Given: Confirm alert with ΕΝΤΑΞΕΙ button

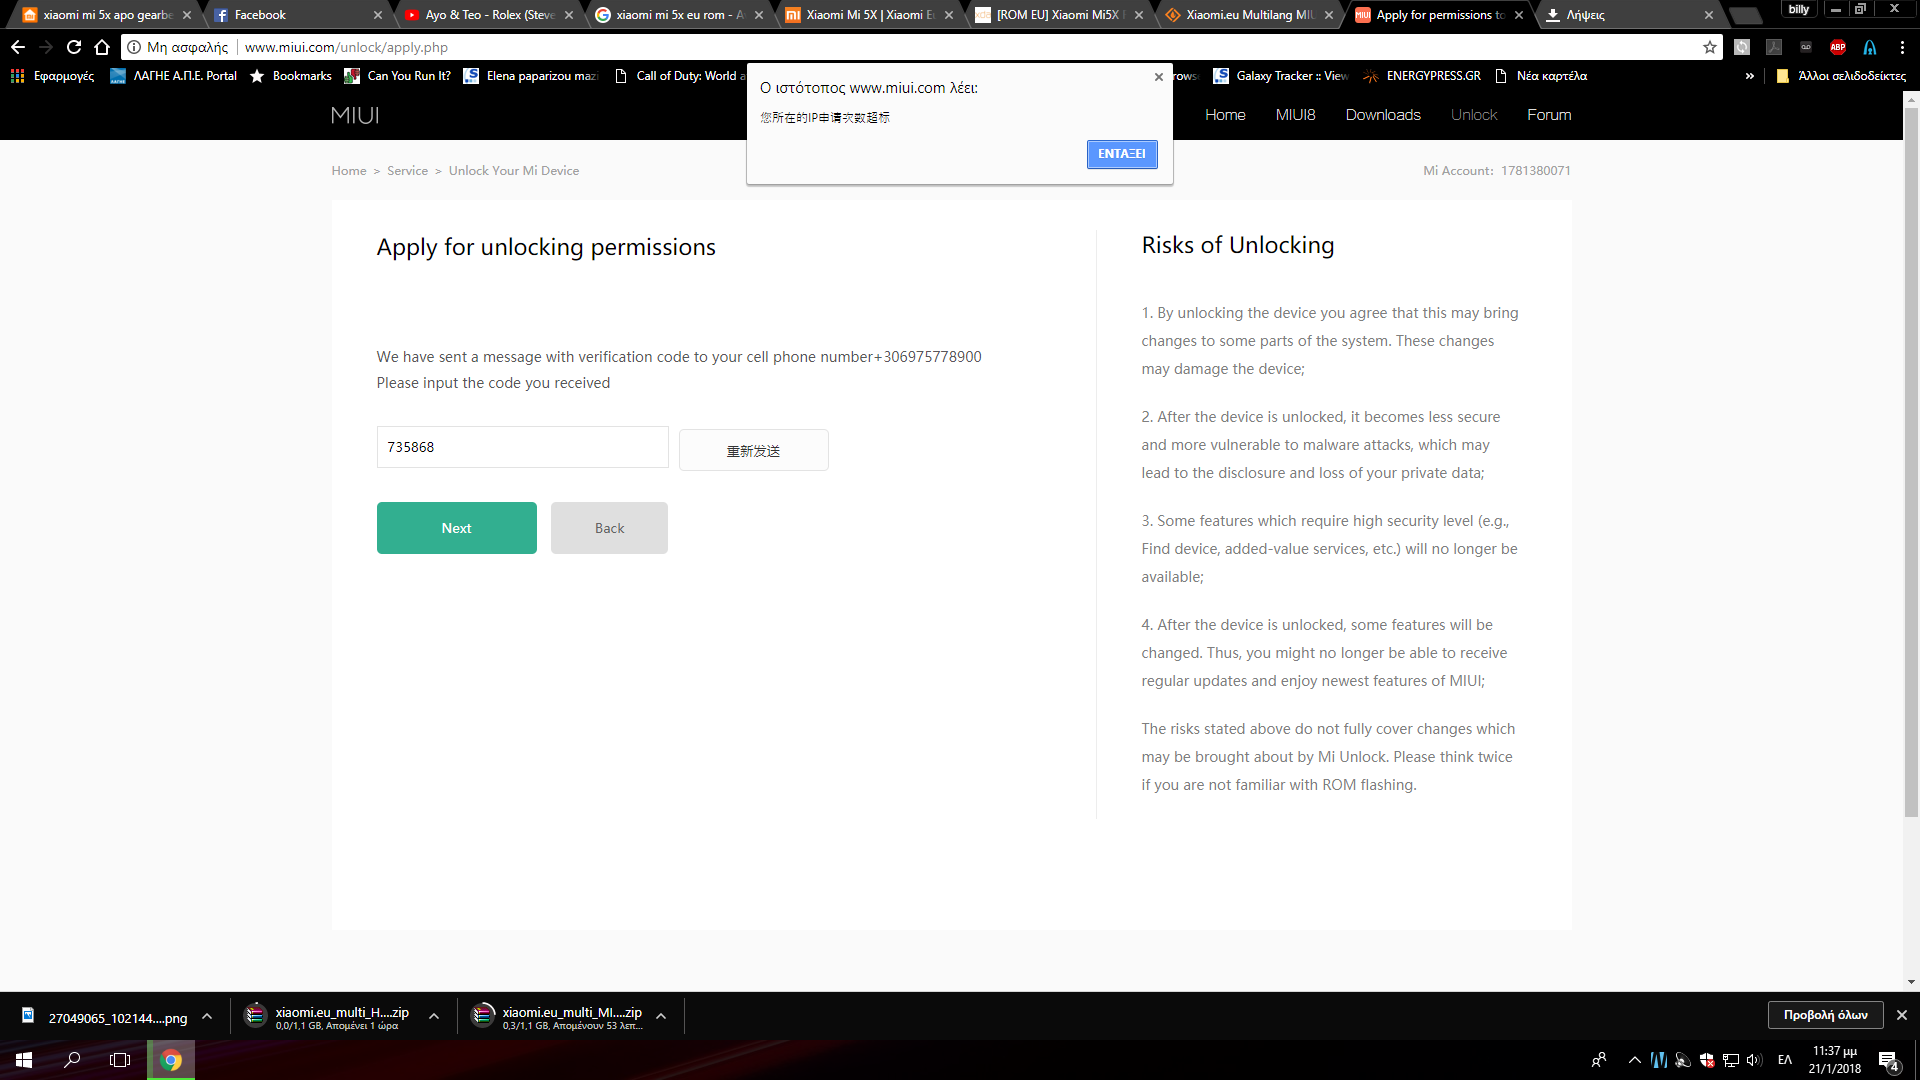Looking at the screenshot, I should (x=1121, y=154).
